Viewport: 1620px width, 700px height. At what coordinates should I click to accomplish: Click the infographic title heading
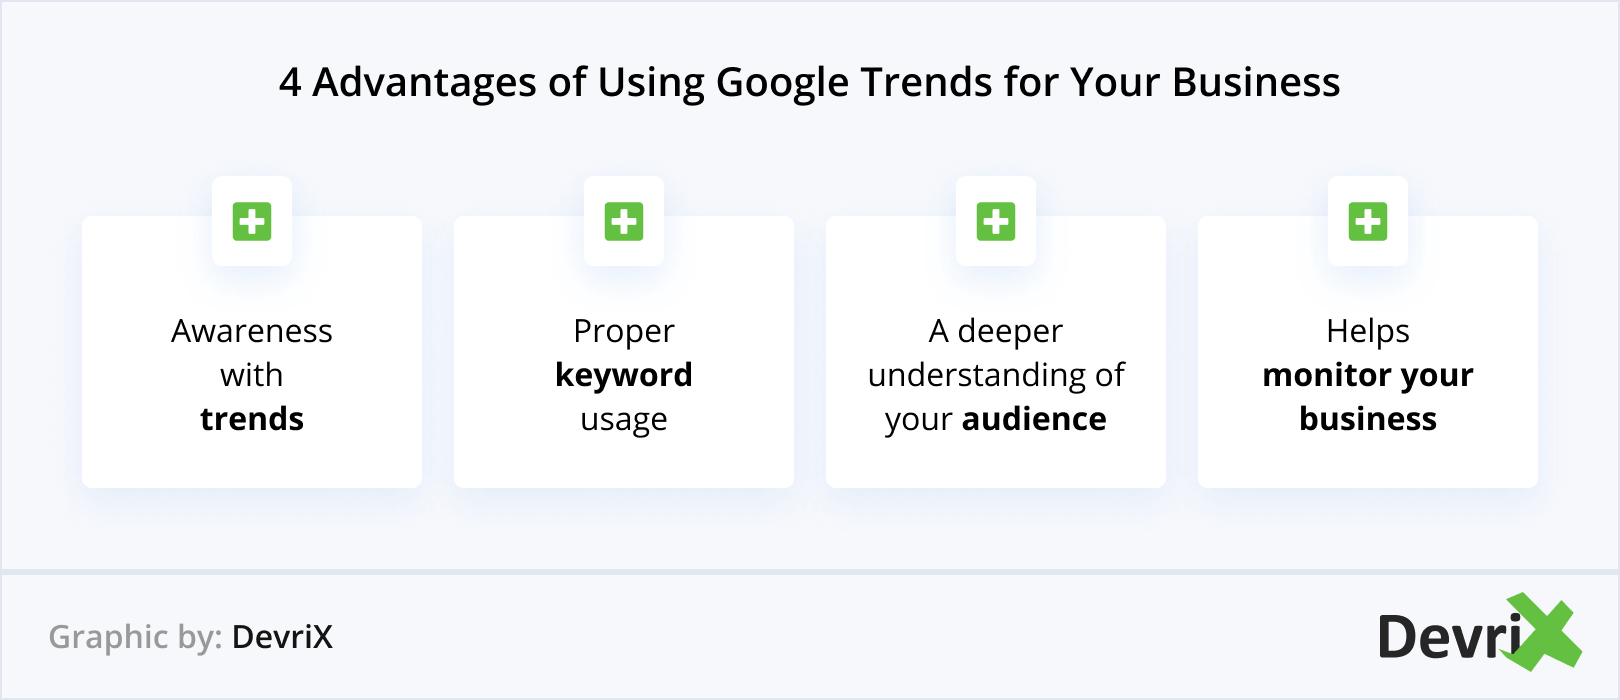click(809, 82)
